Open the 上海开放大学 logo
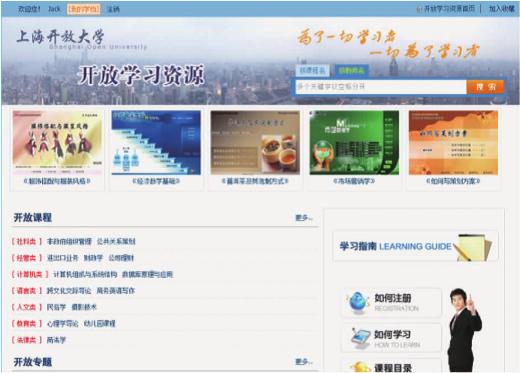520x373 pixels. click(x=61, y=37)
